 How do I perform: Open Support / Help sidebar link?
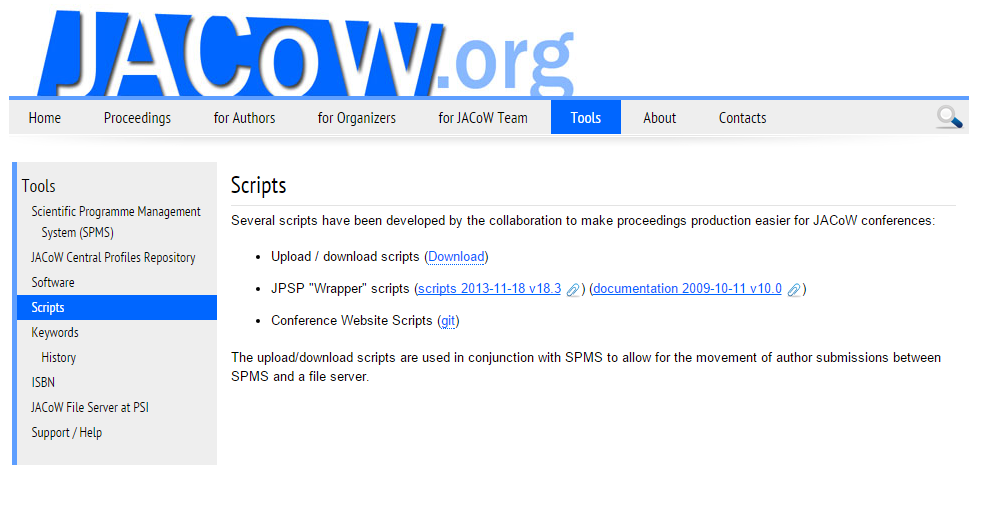pyautogui.click(x=67, y=432)
